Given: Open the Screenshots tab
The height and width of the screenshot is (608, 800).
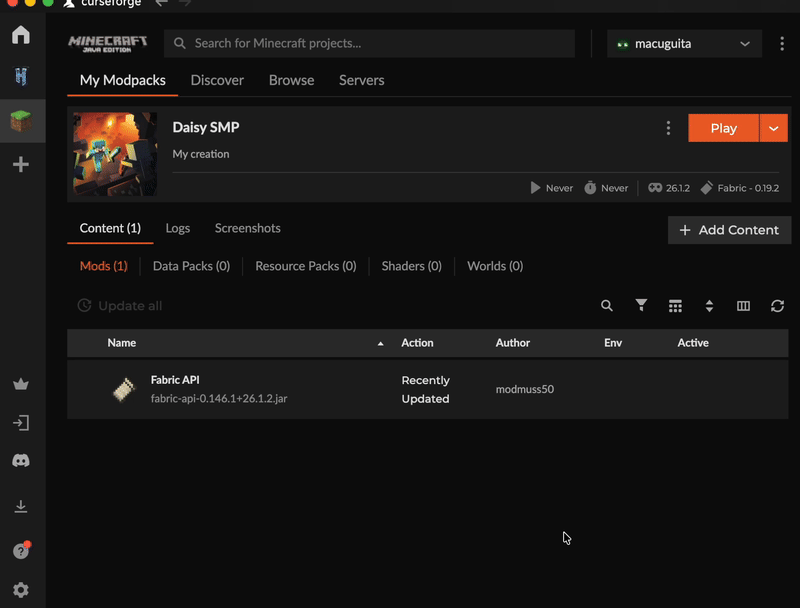Looking at the screenshot, I should tap(247, 228).
